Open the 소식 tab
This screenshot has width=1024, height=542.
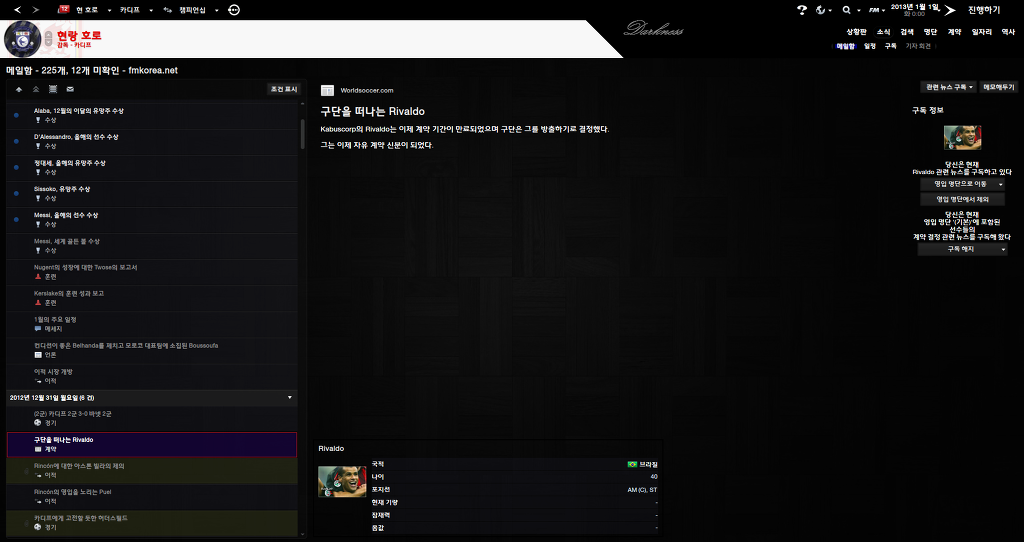coord(883,31)
